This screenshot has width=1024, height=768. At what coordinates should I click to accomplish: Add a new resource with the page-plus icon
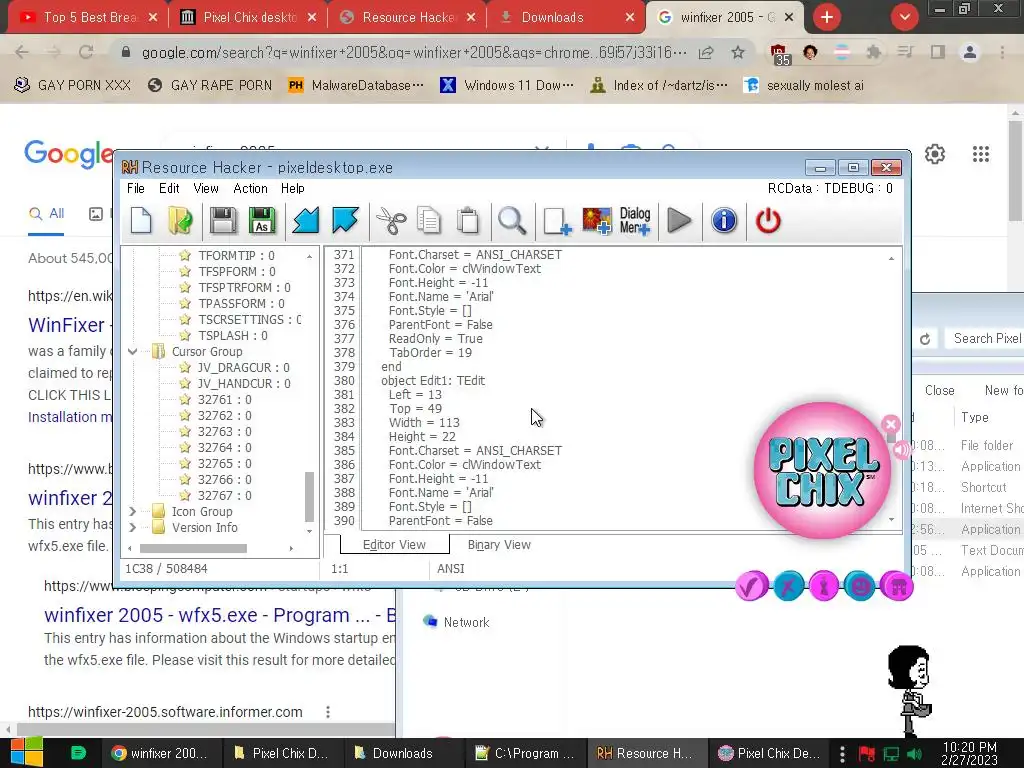pos(557,221)
